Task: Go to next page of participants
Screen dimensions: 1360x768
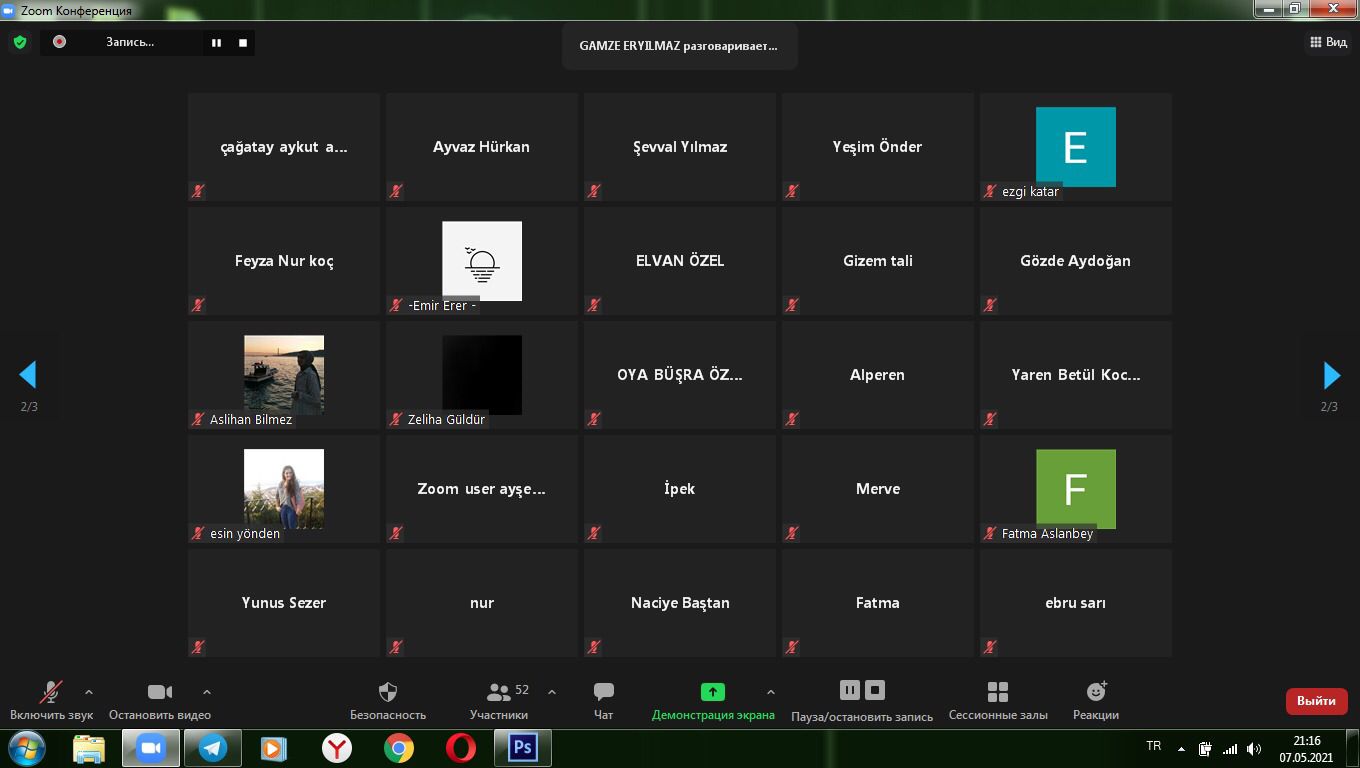Action: pos(1331,375)
